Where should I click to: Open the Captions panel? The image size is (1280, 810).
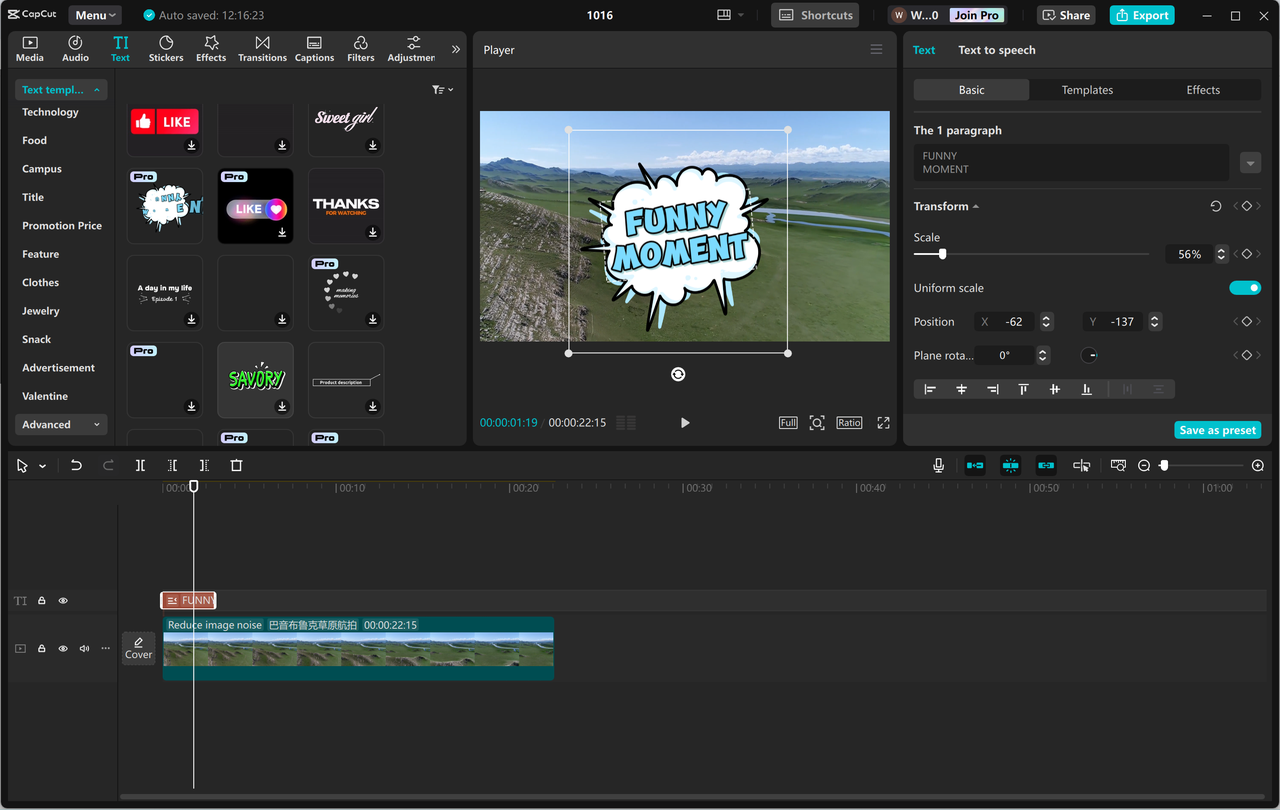click(314, 48)
